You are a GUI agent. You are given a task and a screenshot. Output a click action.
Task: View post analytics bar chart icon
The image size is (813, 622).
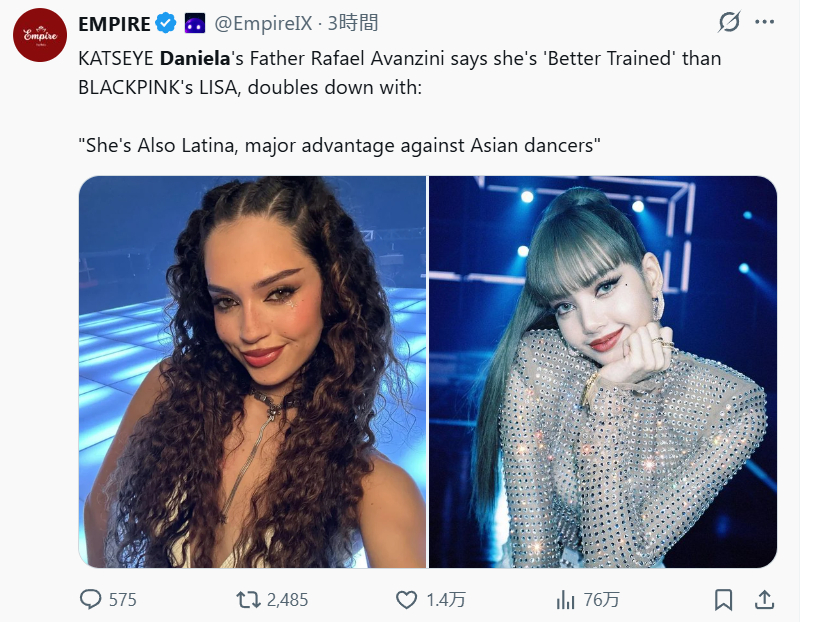565,600
